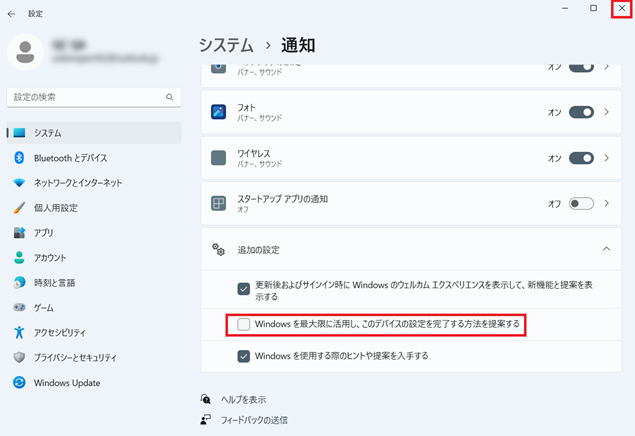Click the フィードバックの送信 link
Image resolution: width=635 pixels, height=436 pixels.
click(254, 420)
